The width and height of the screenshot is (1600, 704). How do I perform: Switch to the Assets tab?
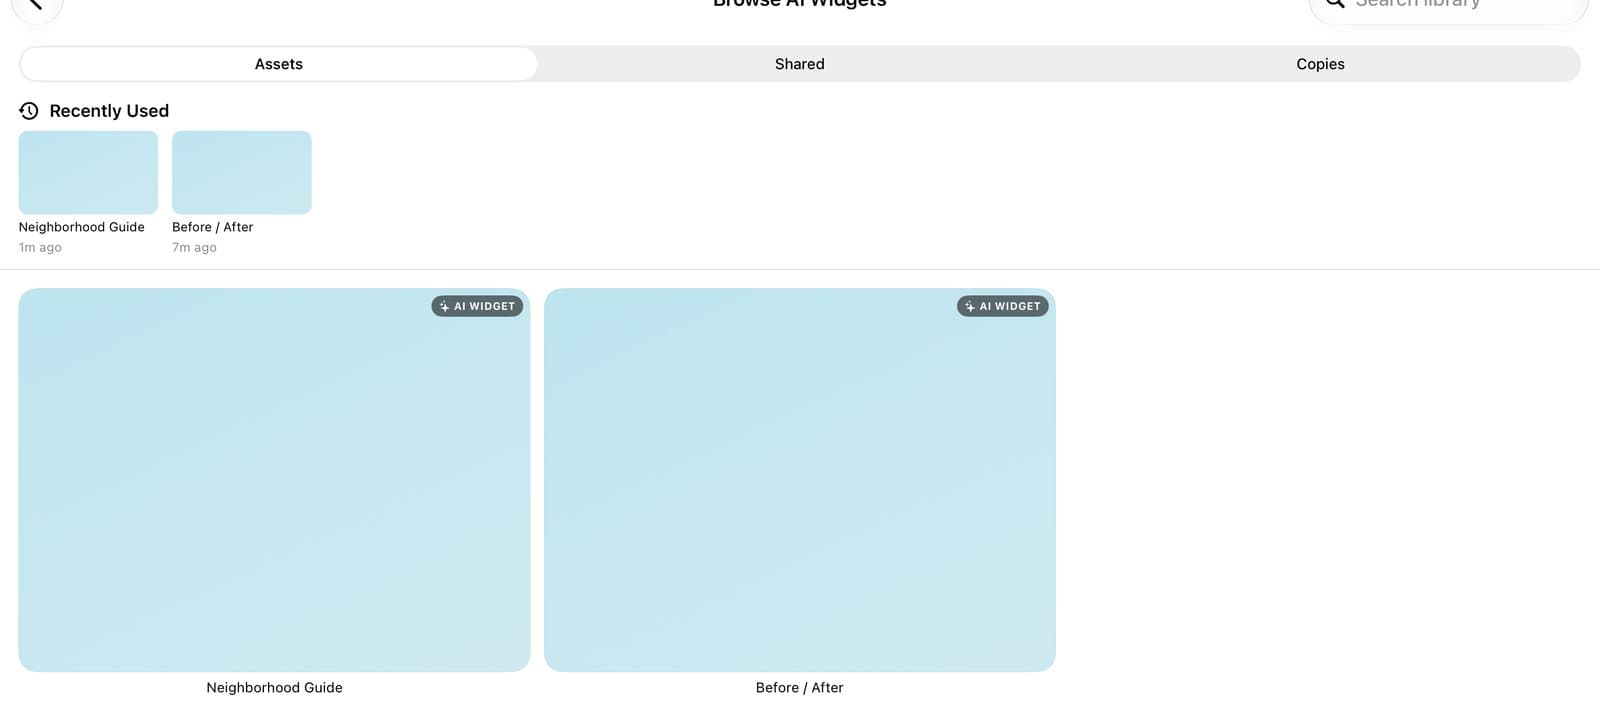(279, 64)
